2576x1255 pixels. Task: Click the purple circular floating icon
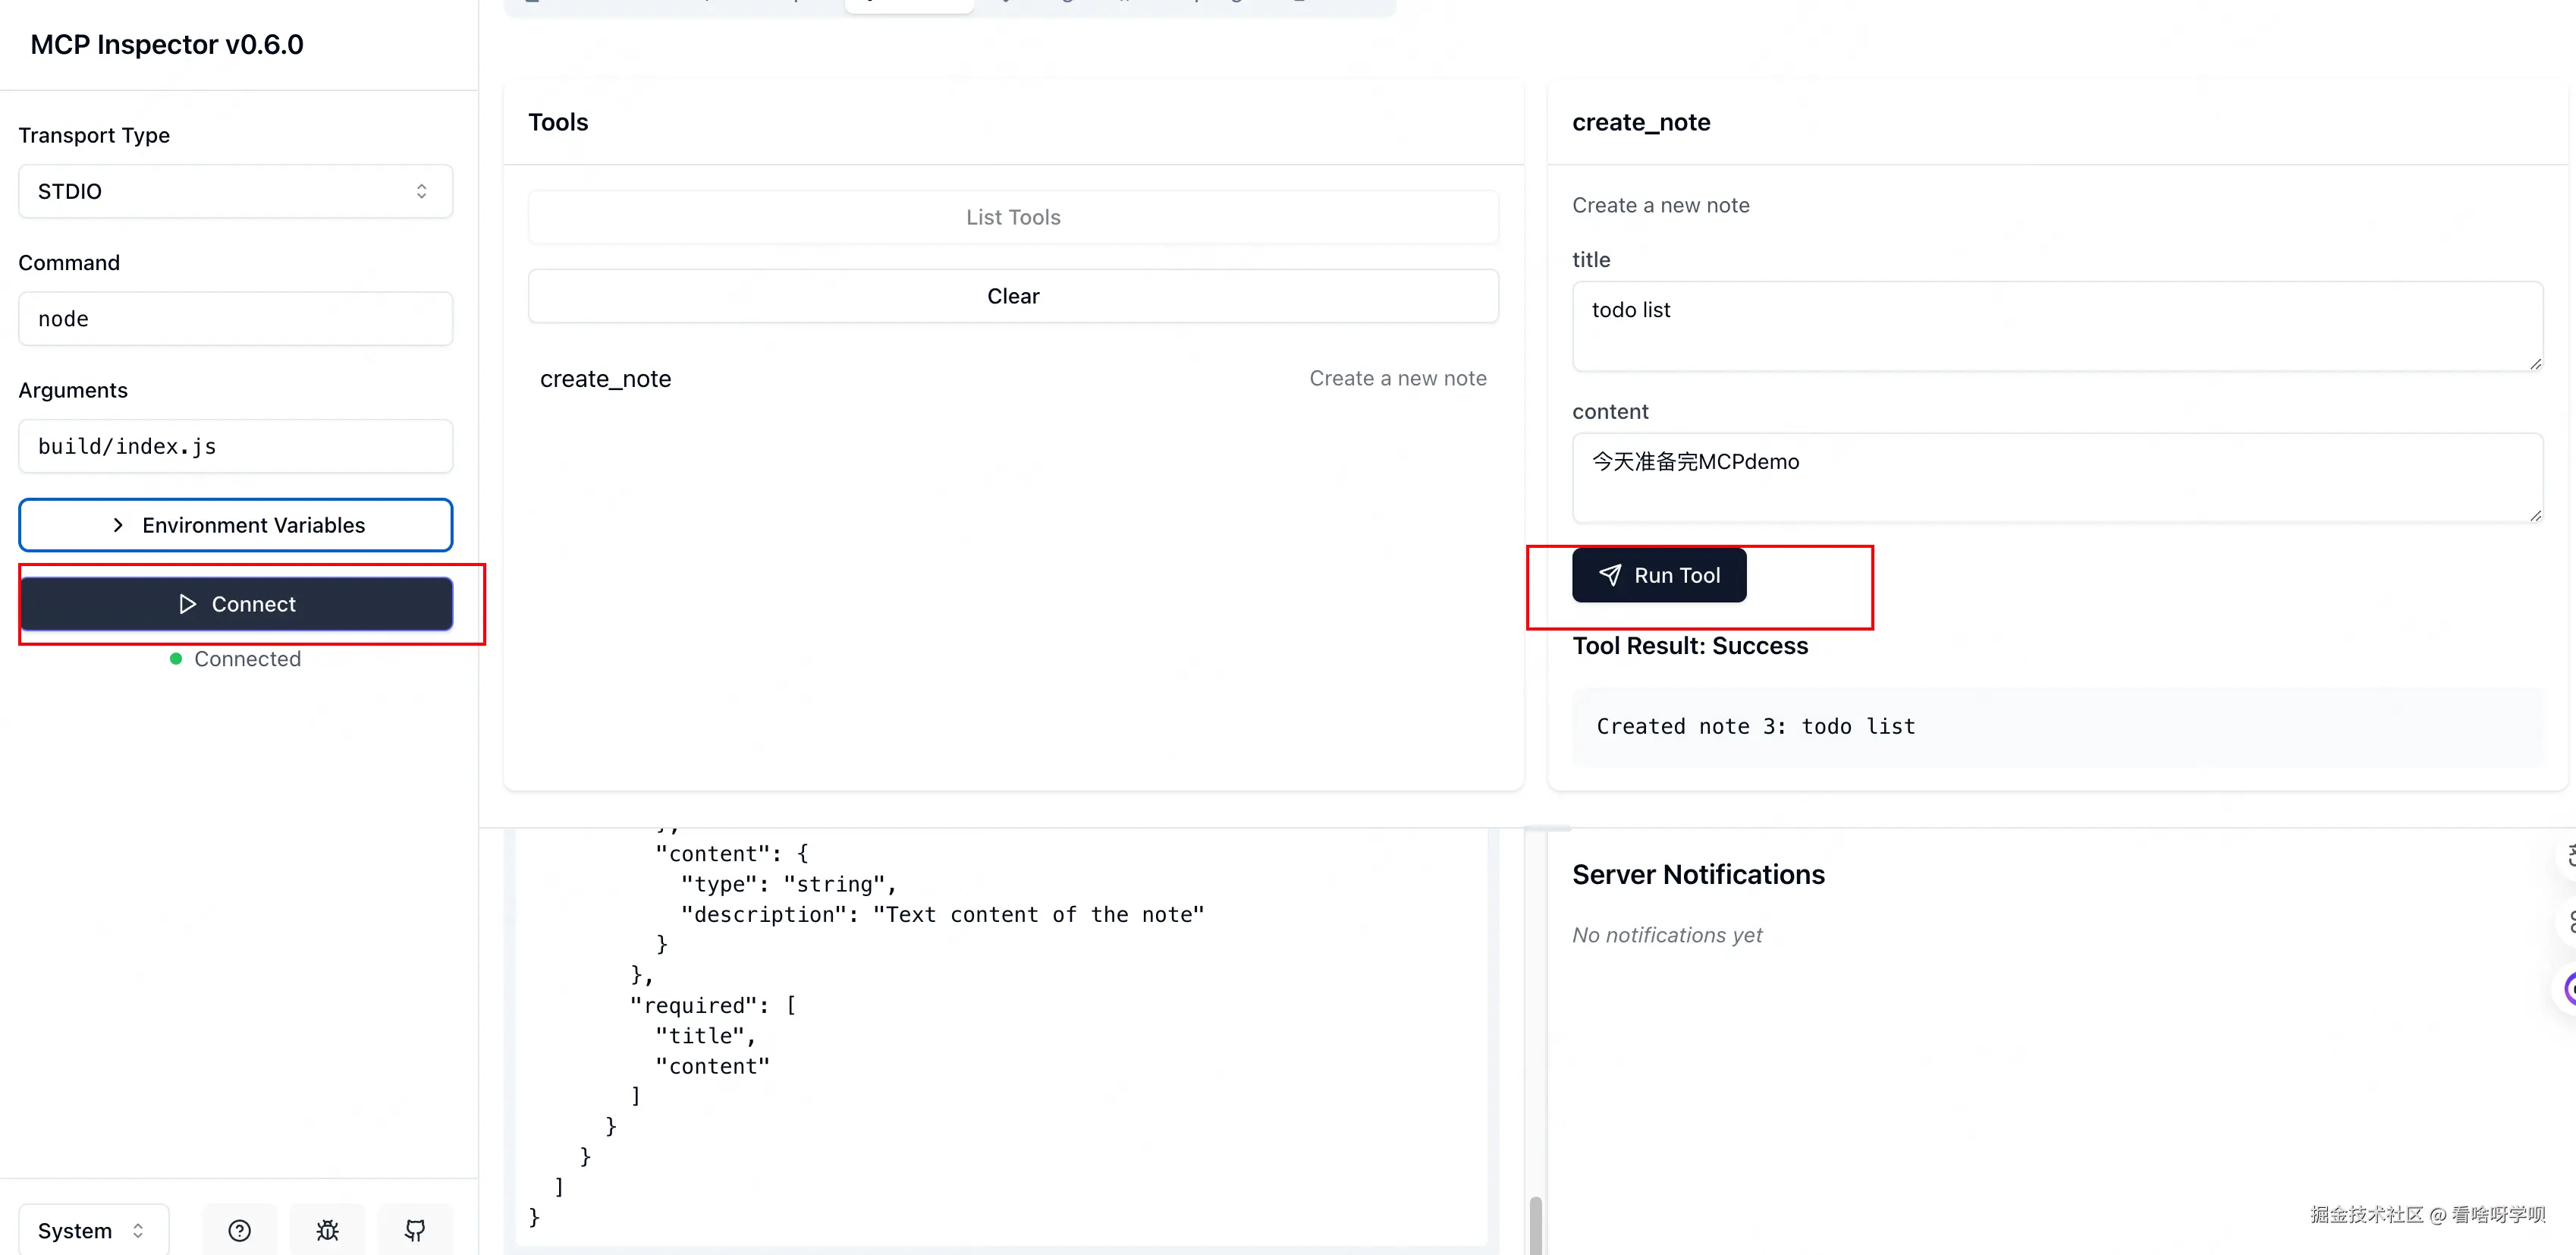click(2570, 989)
